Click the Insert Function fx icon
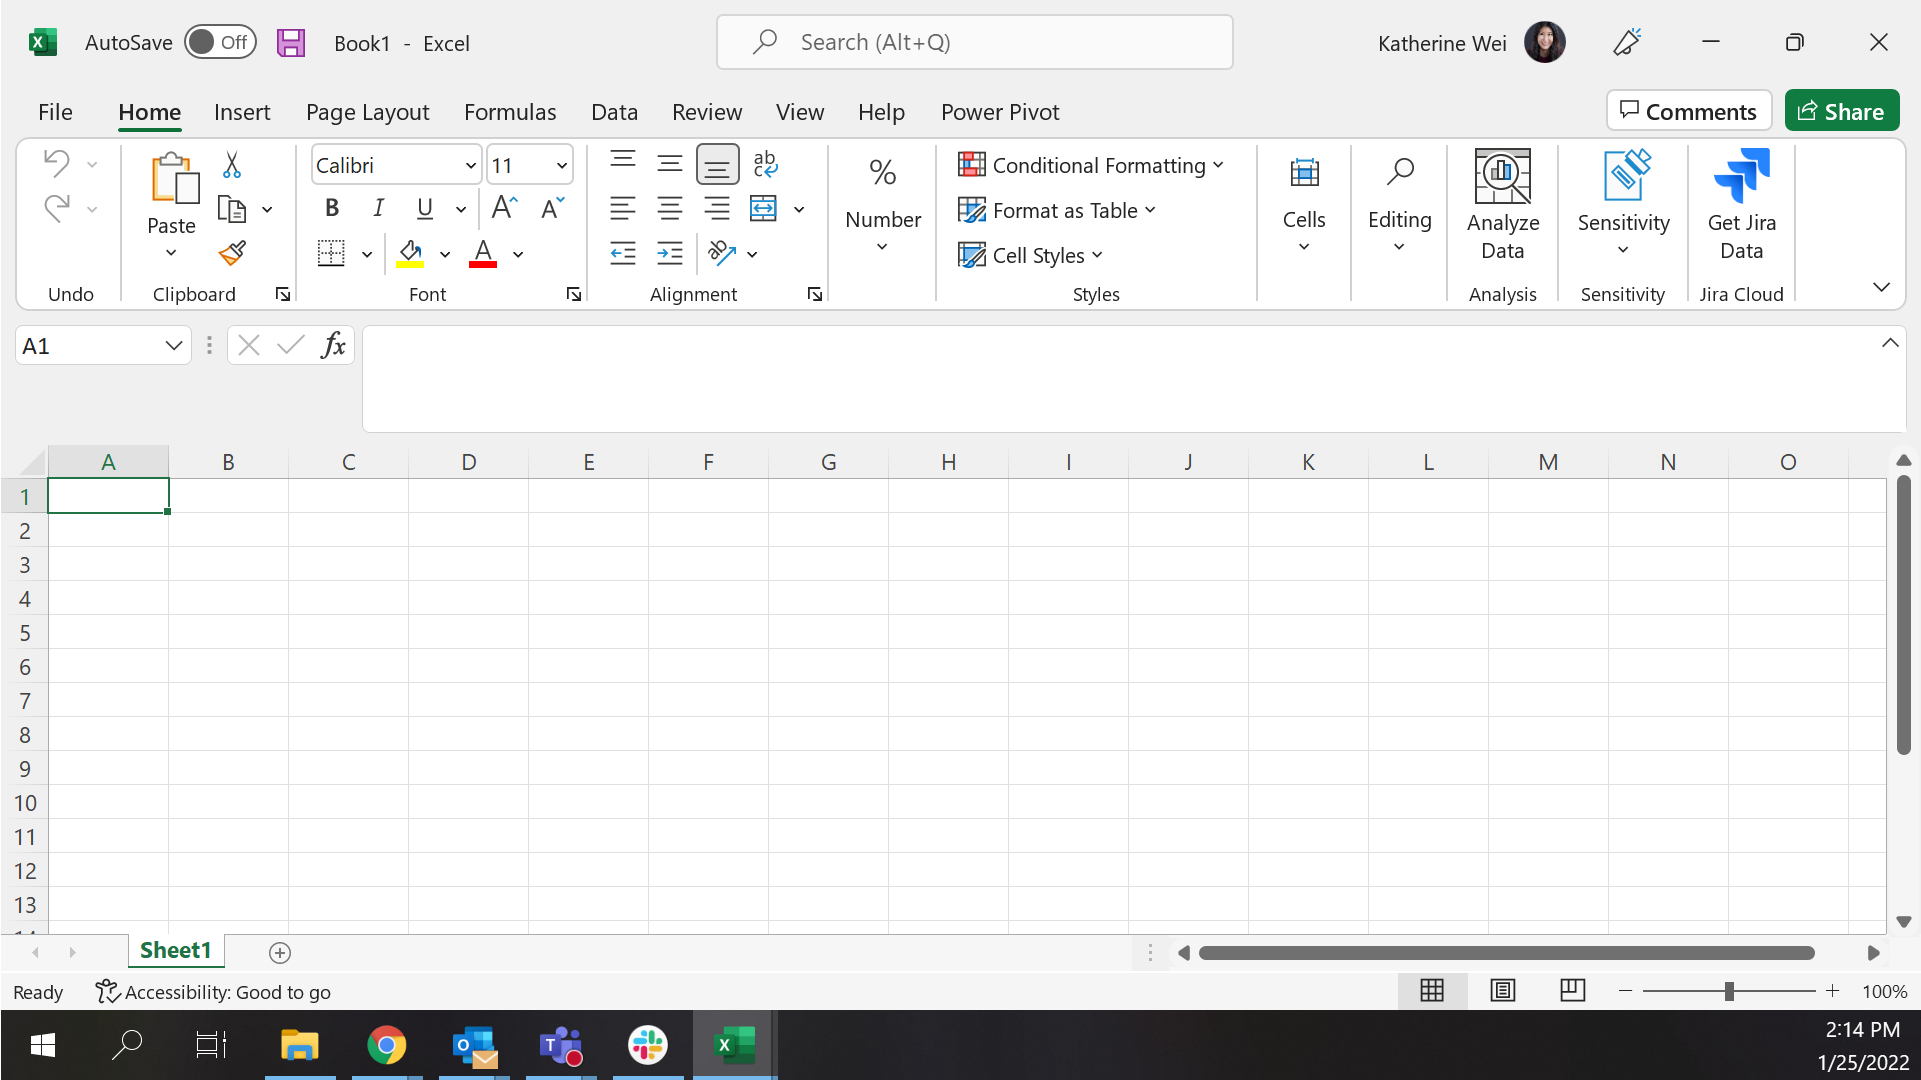The image size is (1921, 1080). pos(333,346)
